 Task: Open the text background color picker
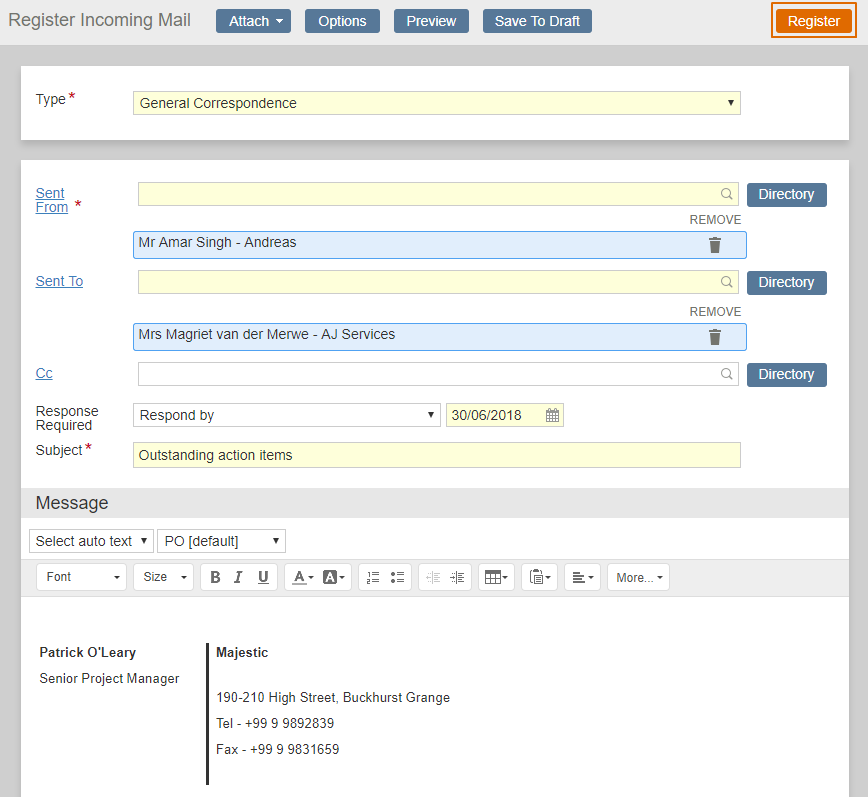click(x=334, y=577)
